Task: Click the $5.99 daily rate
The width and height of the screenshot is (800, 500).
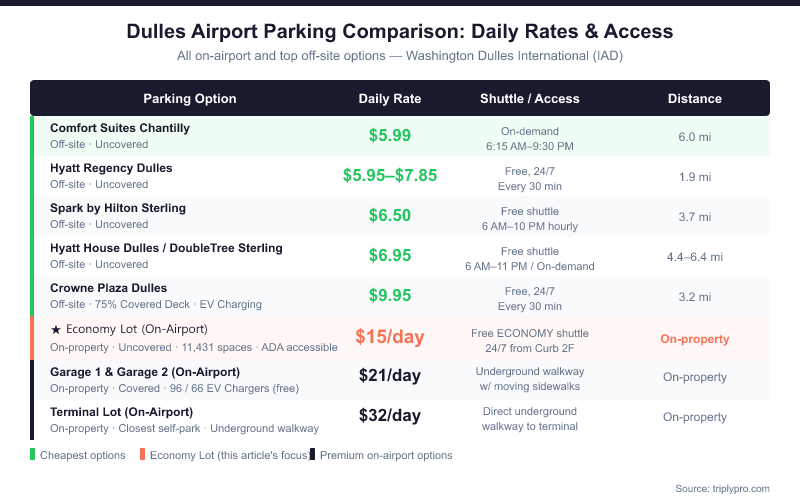Action: (390, 135)
